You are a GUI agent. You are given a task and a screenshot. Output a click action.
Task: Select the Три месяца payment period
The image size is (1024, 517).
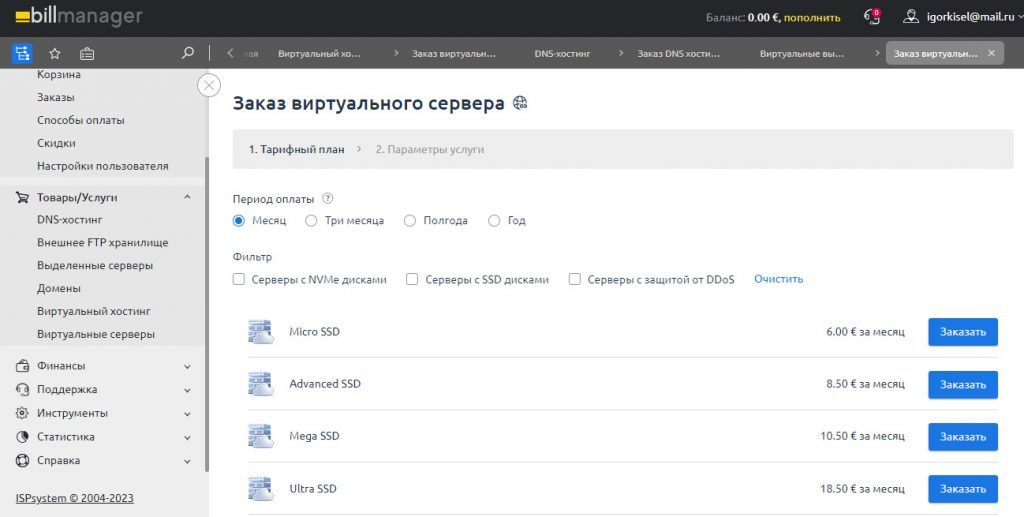[x=311, y=221]
